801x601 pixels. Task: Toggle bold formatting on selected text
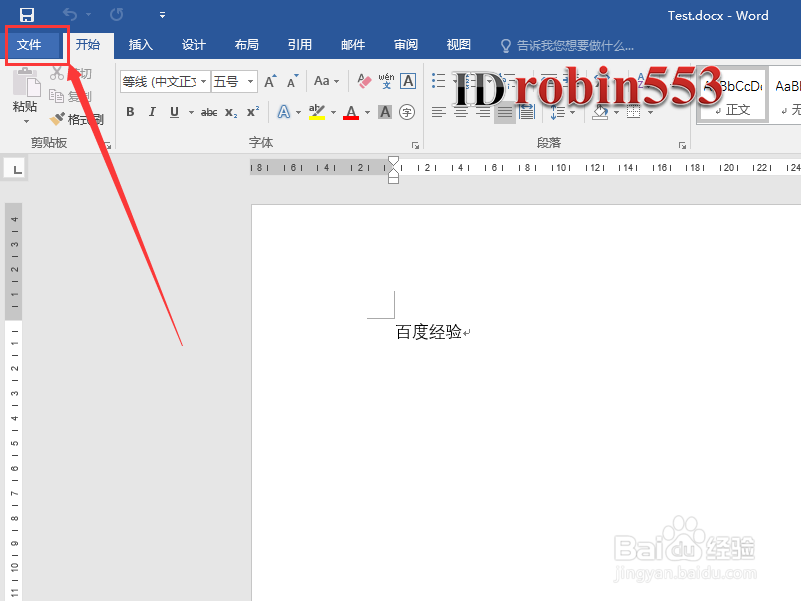129,112
